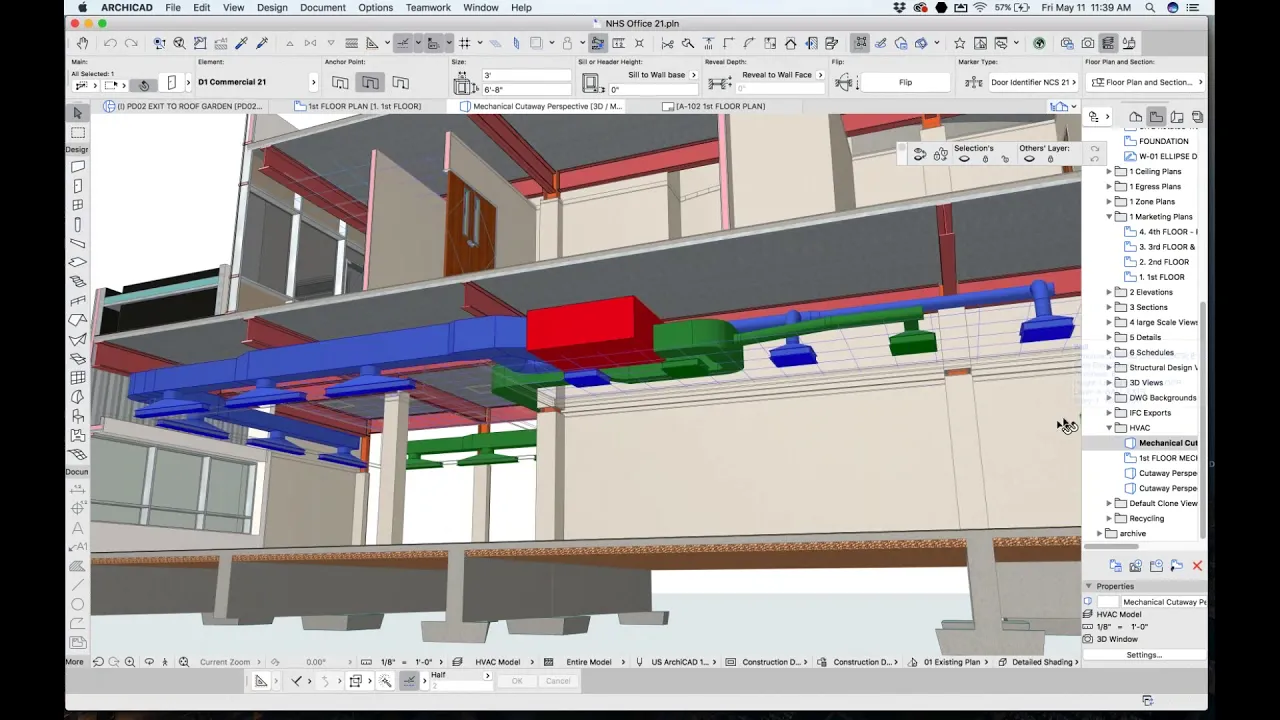The height and width of the screenshot is (720, 1280).
Task: Click the star Favorites icon
Action: pos(959,43)
